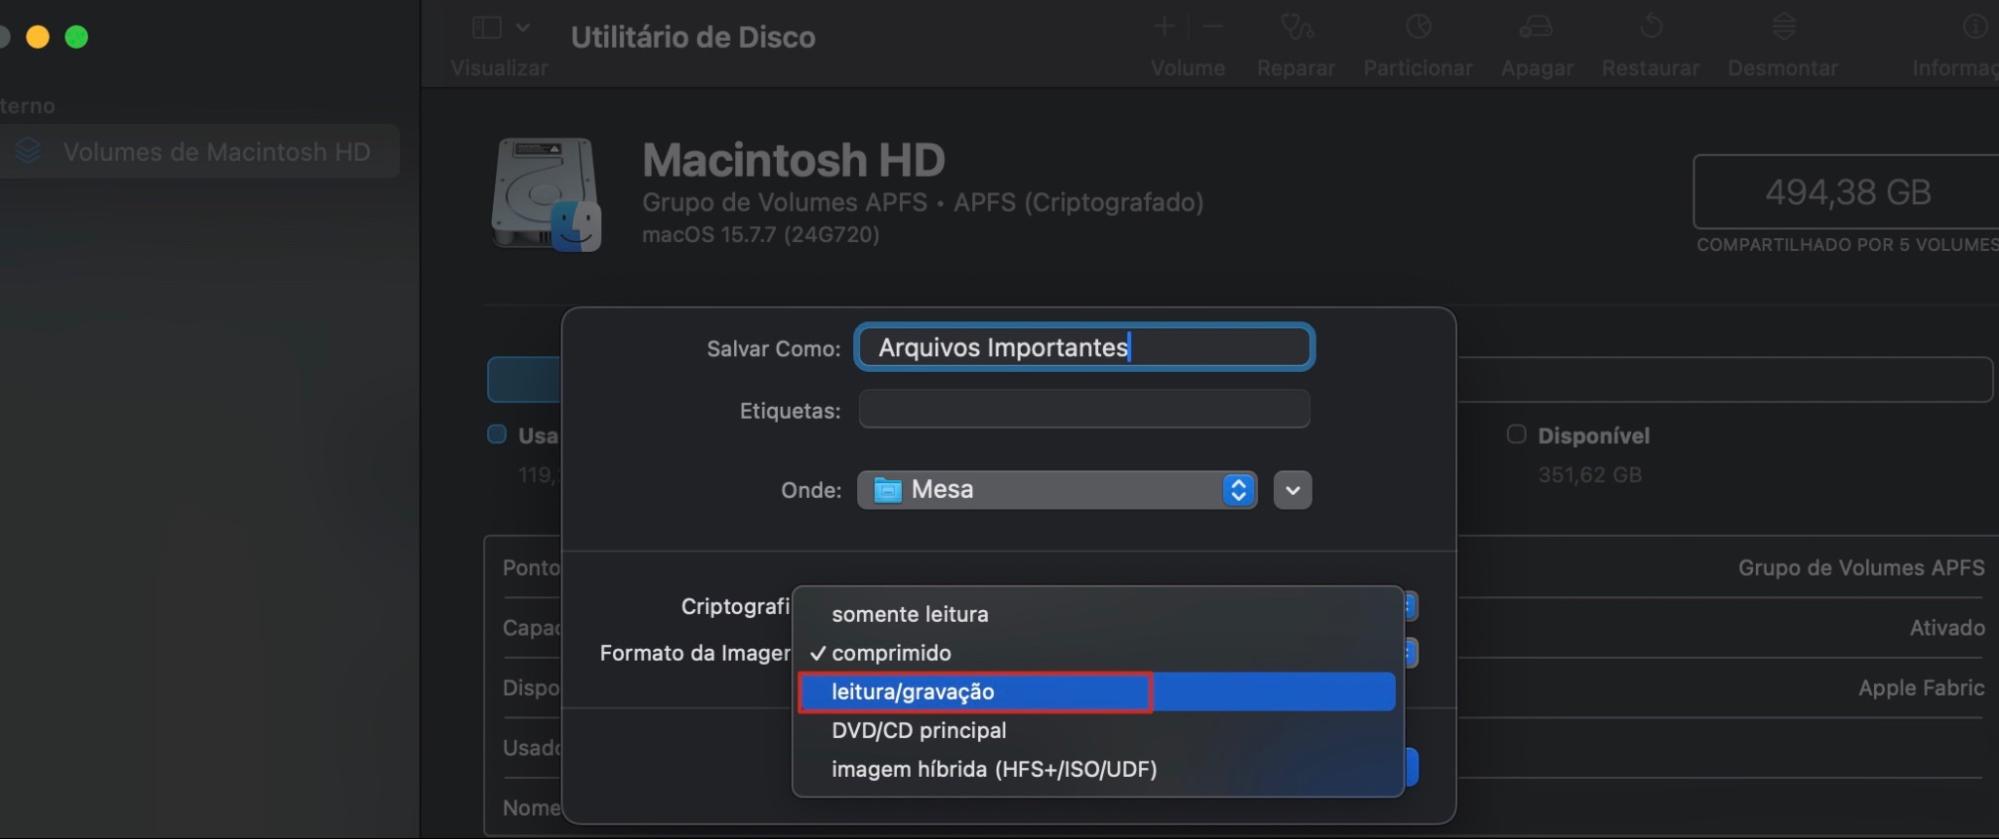The image size is (1999, 839).
Task: Click the Usado legend blue square
Action: click(496, 434)
